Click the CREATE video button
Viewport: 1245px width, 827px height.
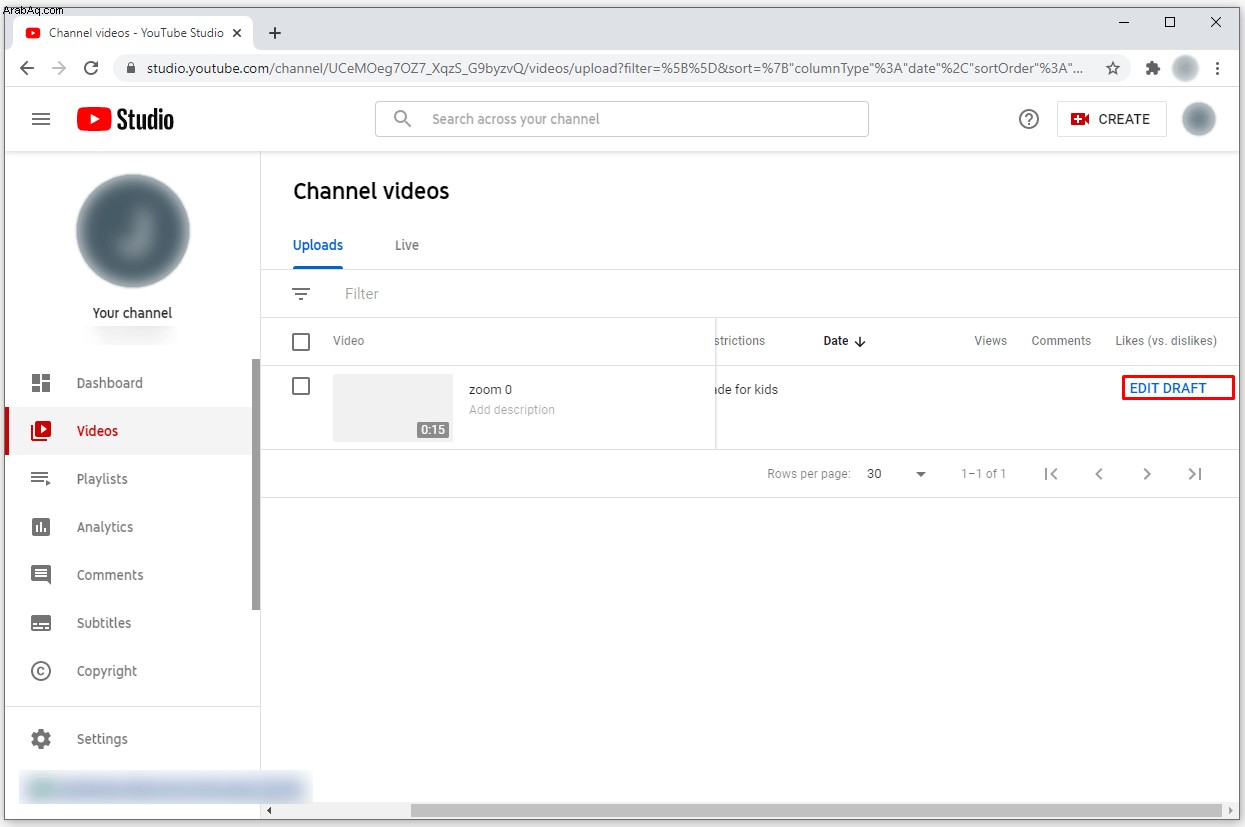coord(1111,119)
